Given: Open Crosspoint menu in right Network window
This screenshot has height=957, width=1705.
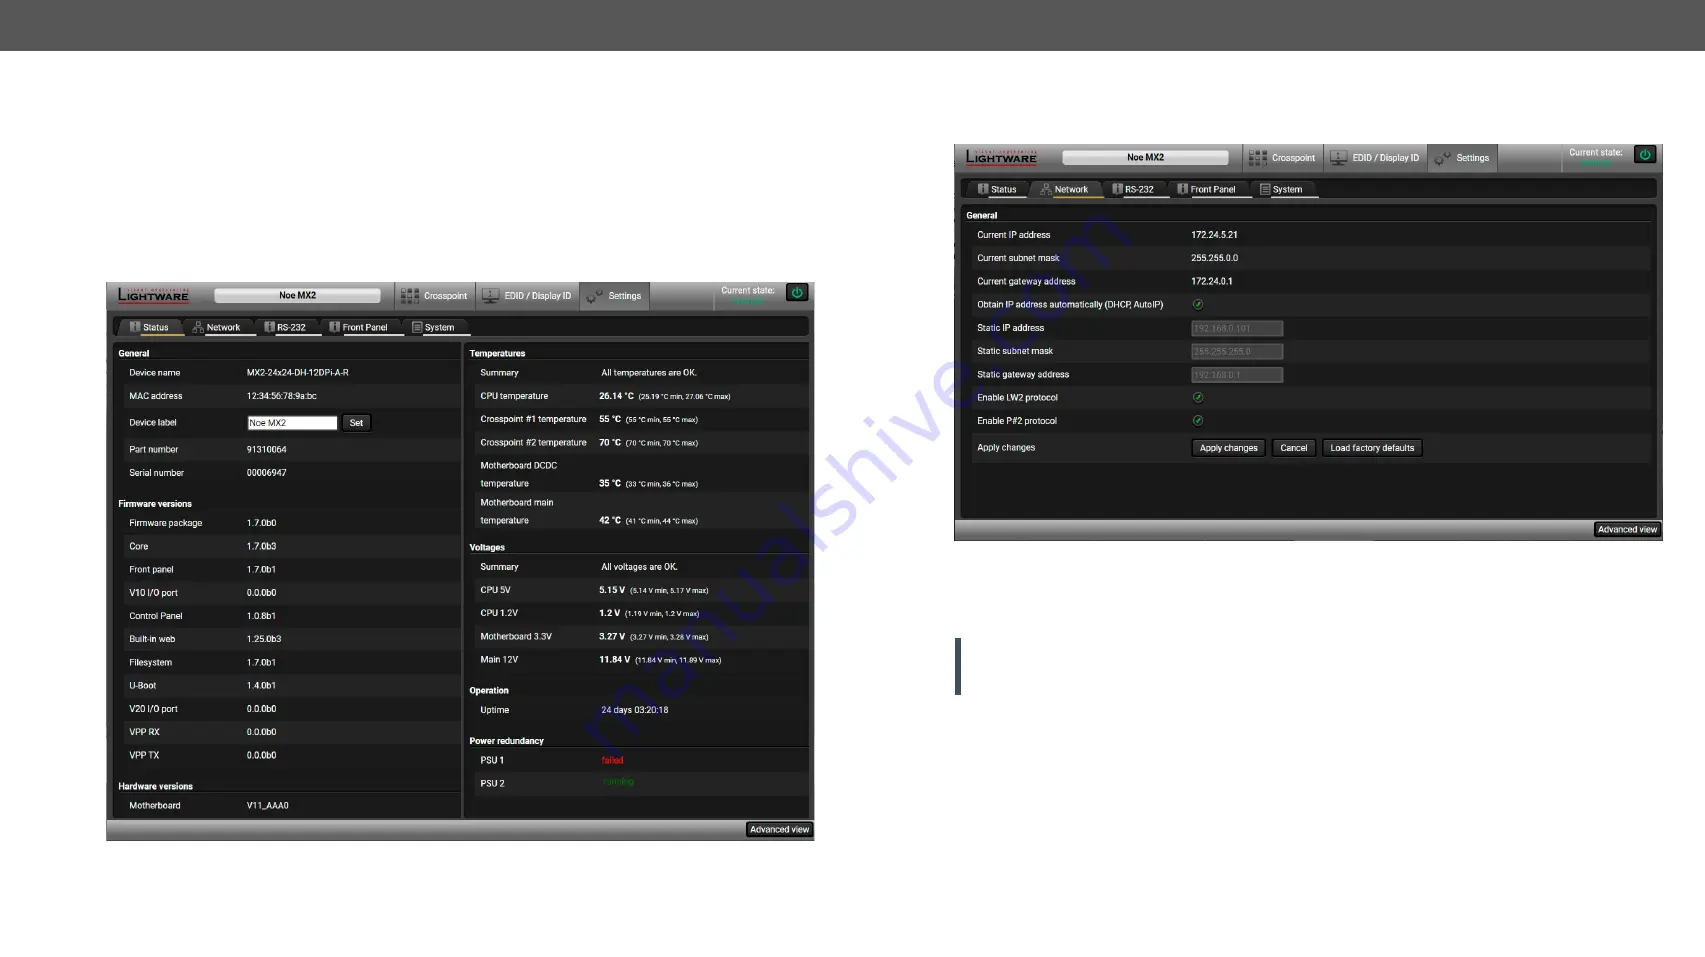Looking at the screenshot, I should pyautogui.click(x=1283, y=158).
